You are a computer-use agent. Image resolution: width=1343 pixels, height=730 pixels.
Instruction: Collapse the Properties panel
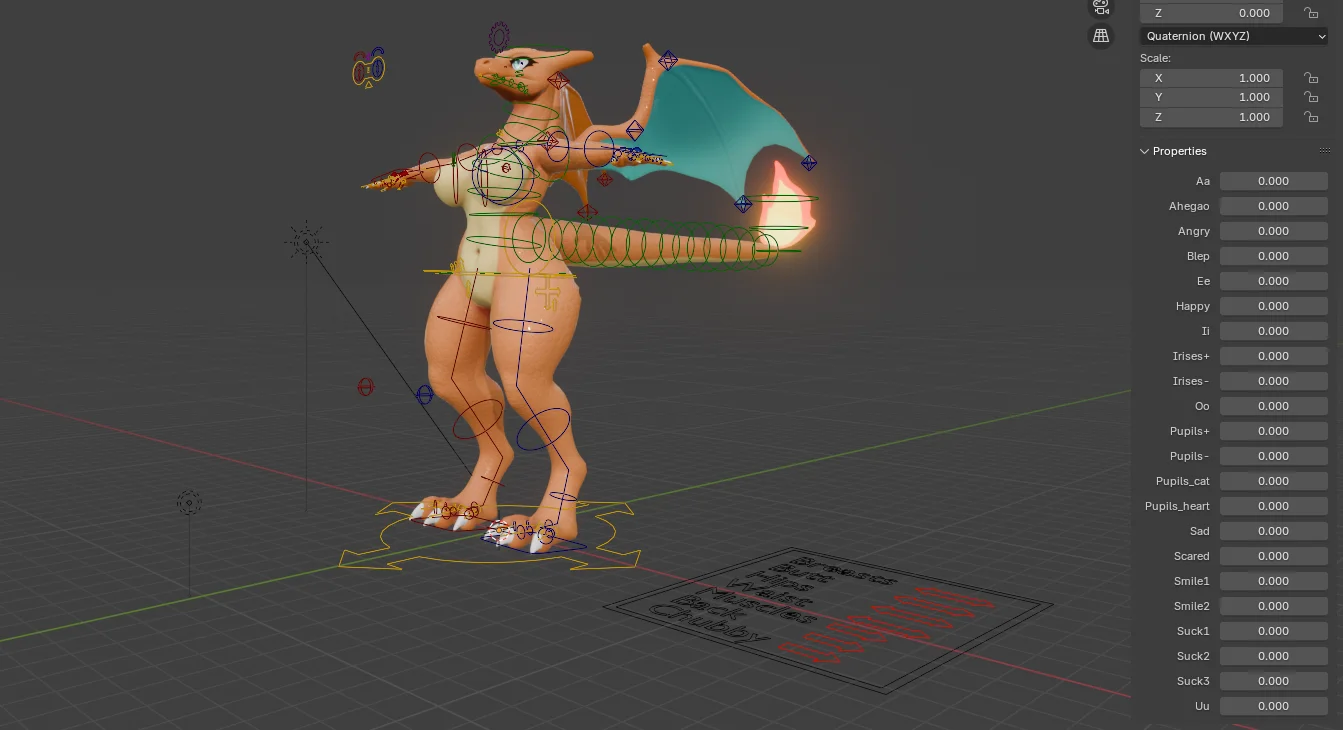coord(1144,151)
